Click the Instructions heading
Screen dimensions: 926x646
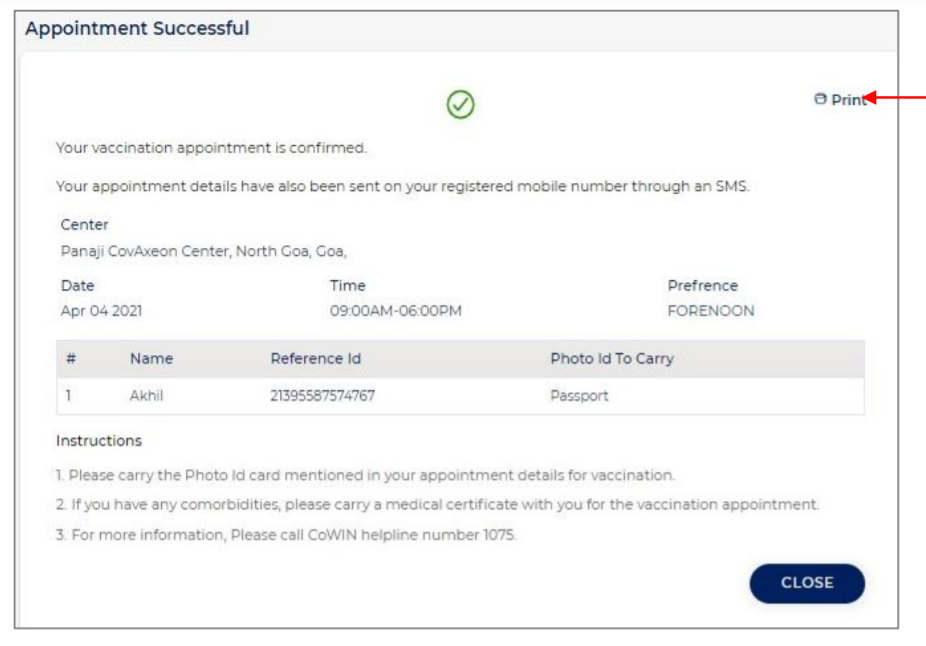[99, 441]
